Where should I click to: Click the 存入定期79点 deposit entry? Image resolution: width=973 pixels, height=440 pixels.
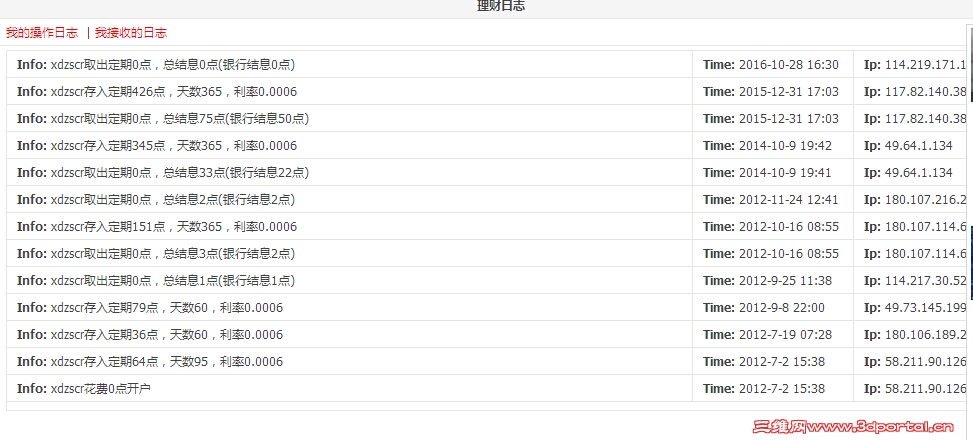pos(166,308)
